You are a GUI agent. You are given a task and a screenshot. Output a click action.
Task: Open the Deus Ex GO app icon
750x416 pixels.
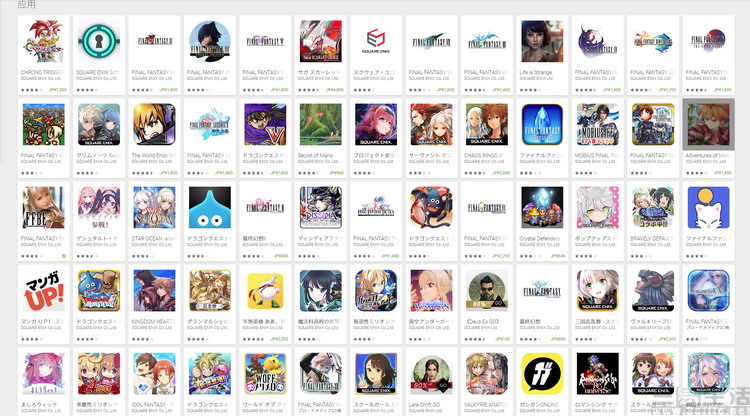(486, 291)
